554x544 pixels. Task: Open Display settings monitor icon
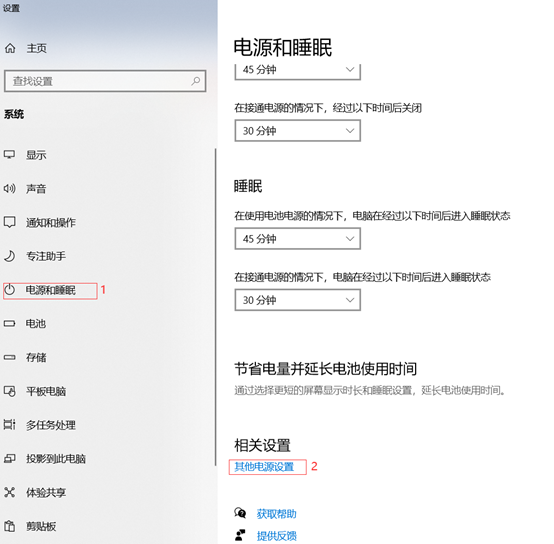click(10, 155)
